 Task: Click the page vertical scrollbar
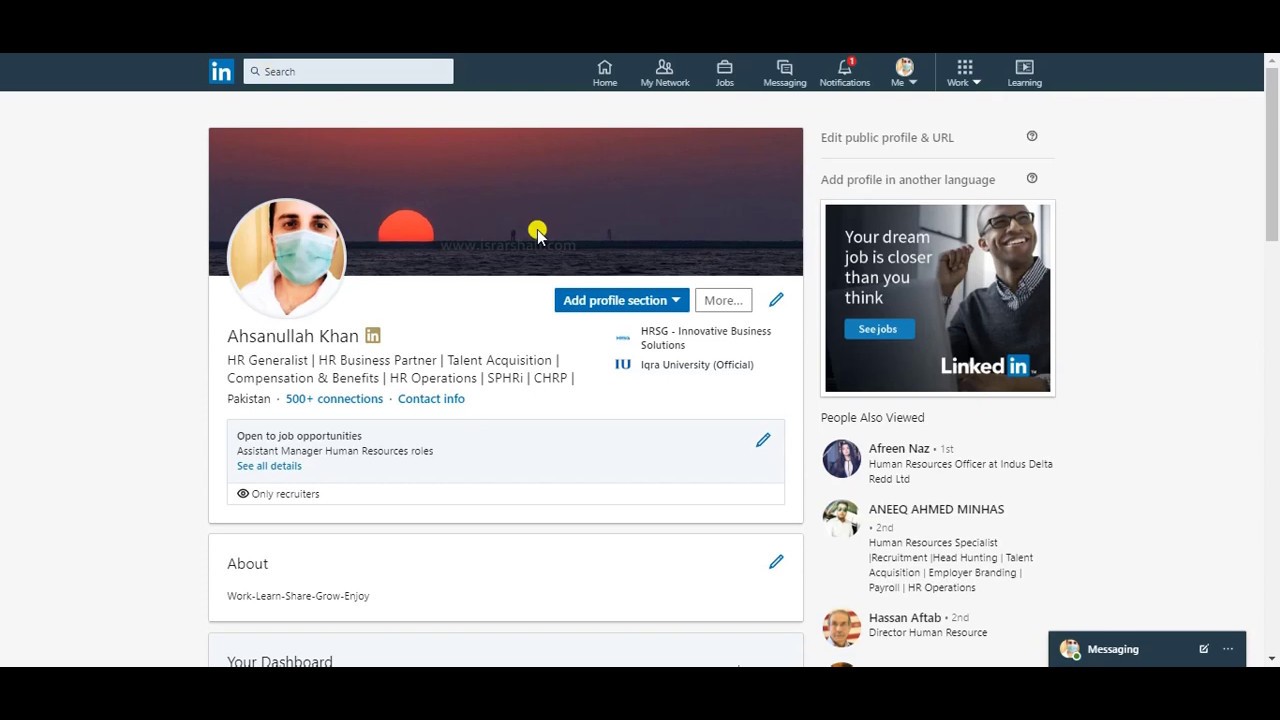(1272, 155)
